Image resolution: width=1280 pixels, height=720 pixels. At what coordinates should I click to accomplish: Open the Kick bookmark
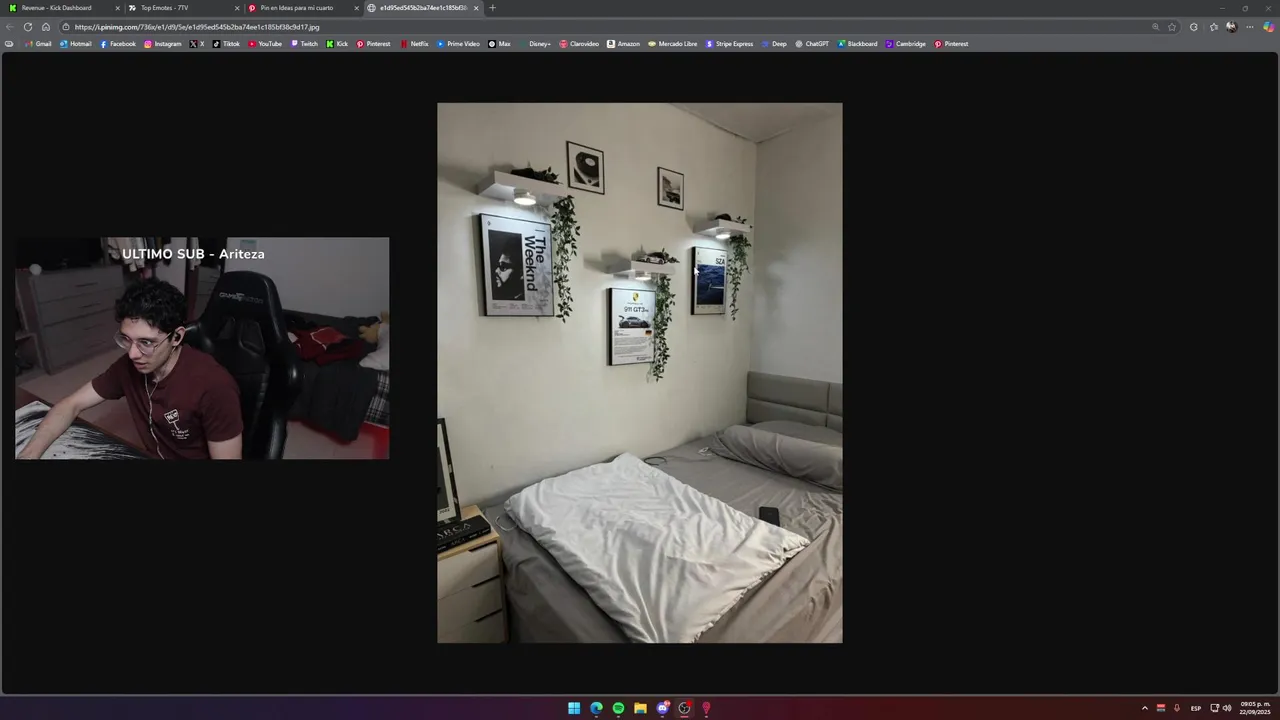(x=337, y=44)
